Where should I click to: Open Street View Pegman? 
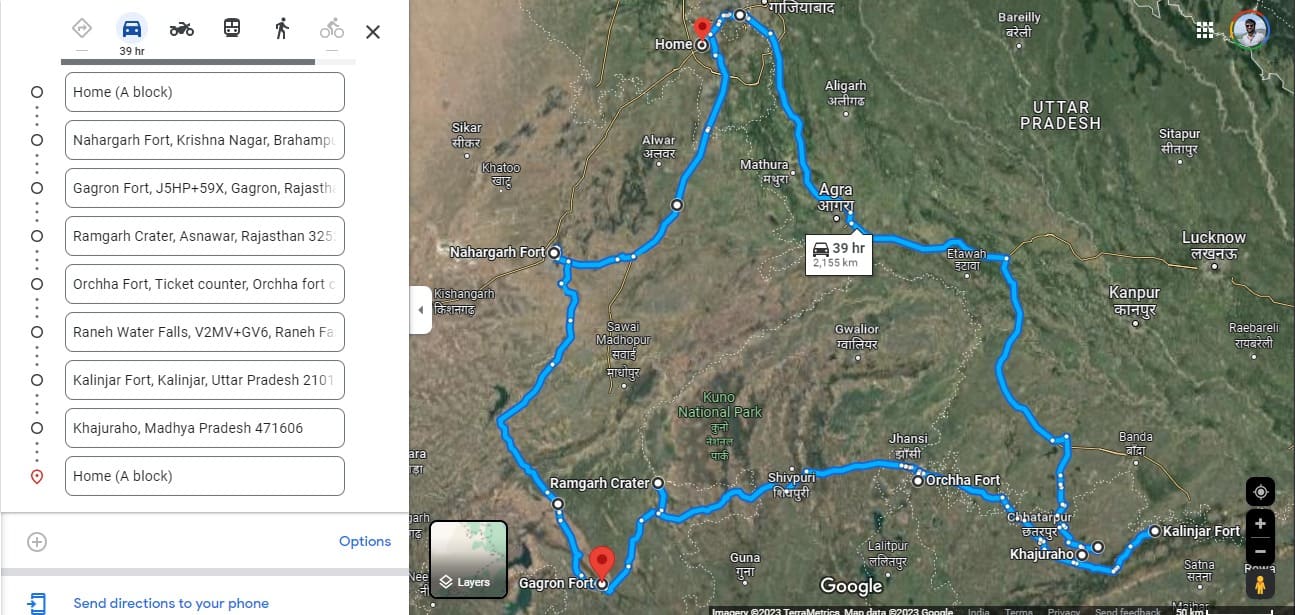tap(1260, 584)
